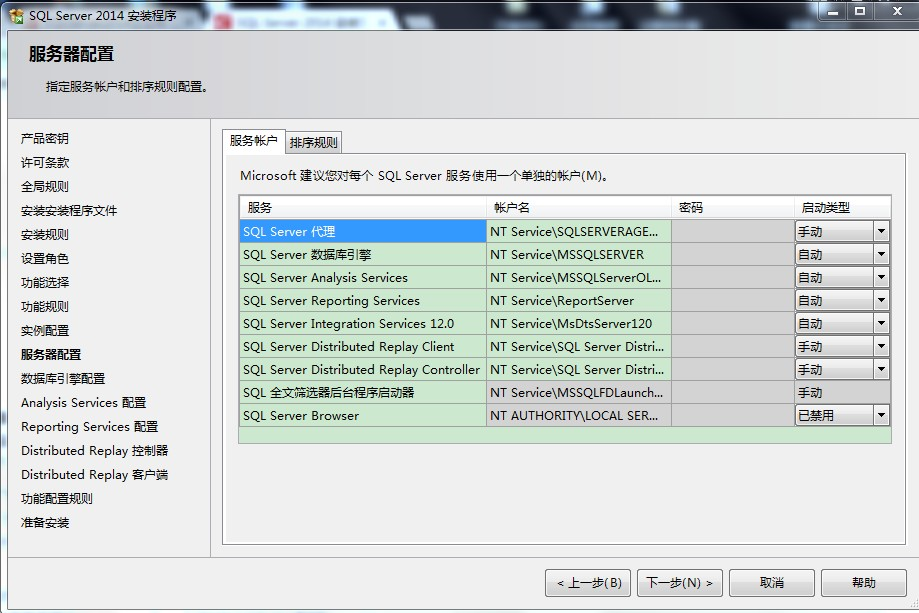The width and height of the screenshot is (919, 613).
Task: Click account name NT Service\MSSQLSERVER cell
Action: click(x=579, y=254)
